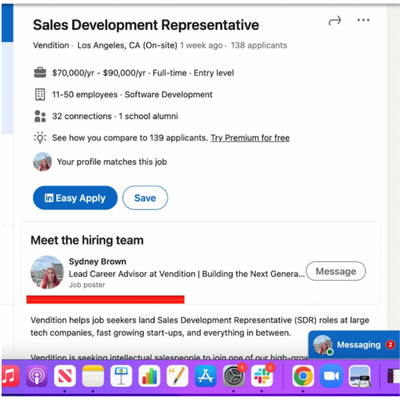Open Sydney Brown's profile name link
The image size is (400, 400).
tap(97, 261)
